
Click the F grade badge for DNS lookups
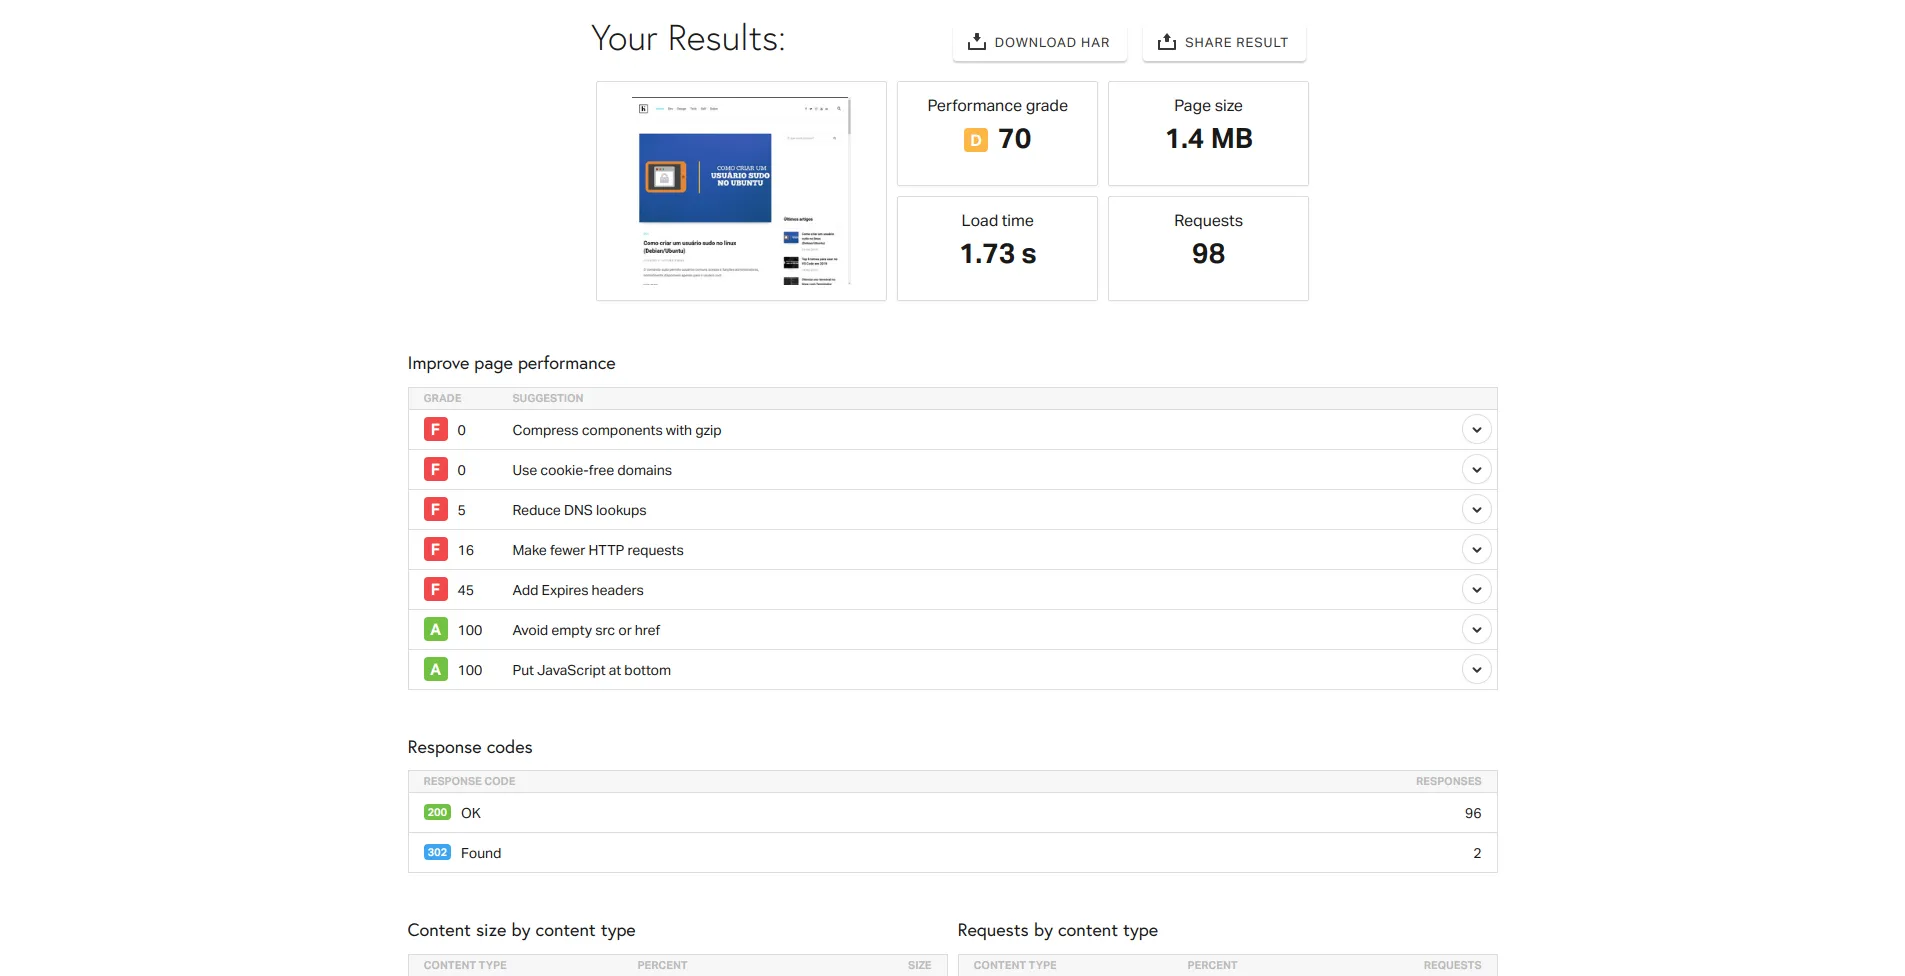(435, 510)
